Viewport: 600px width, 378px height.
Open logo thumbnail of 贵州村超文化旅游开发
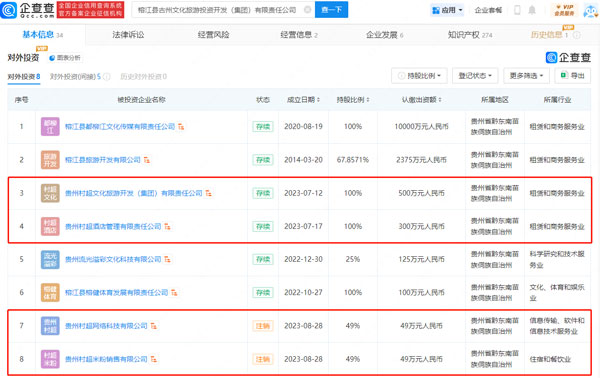click(x=50, y=193)
